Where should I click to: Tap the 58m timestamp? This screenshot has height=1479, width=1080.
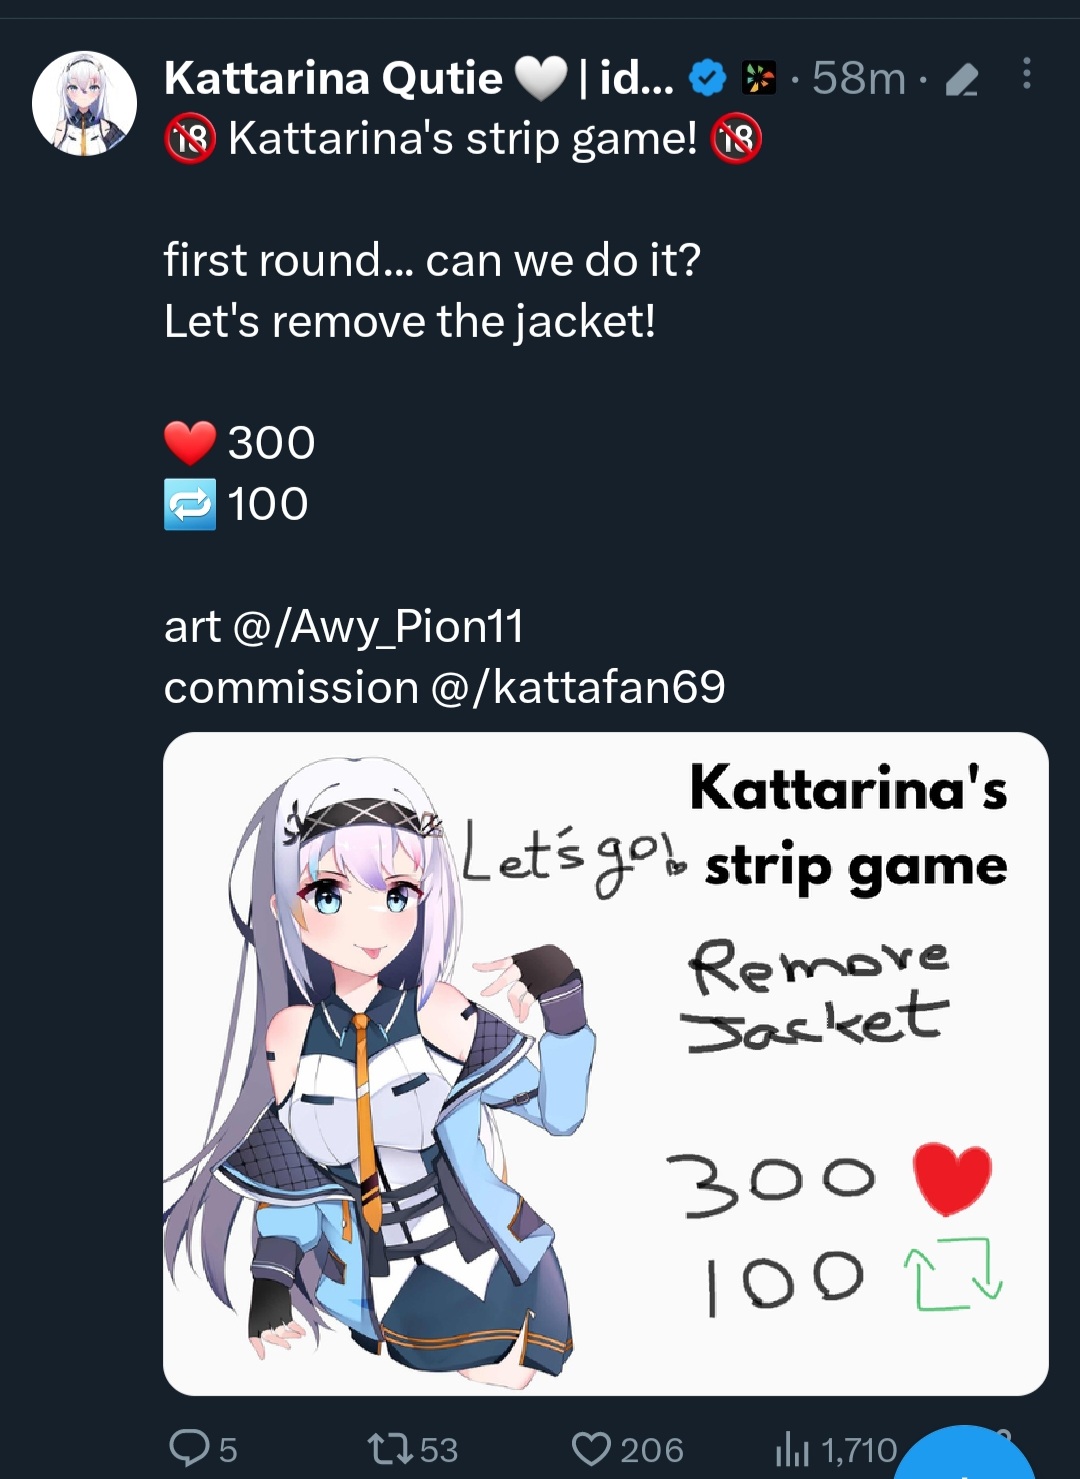(x=858, y=78)
